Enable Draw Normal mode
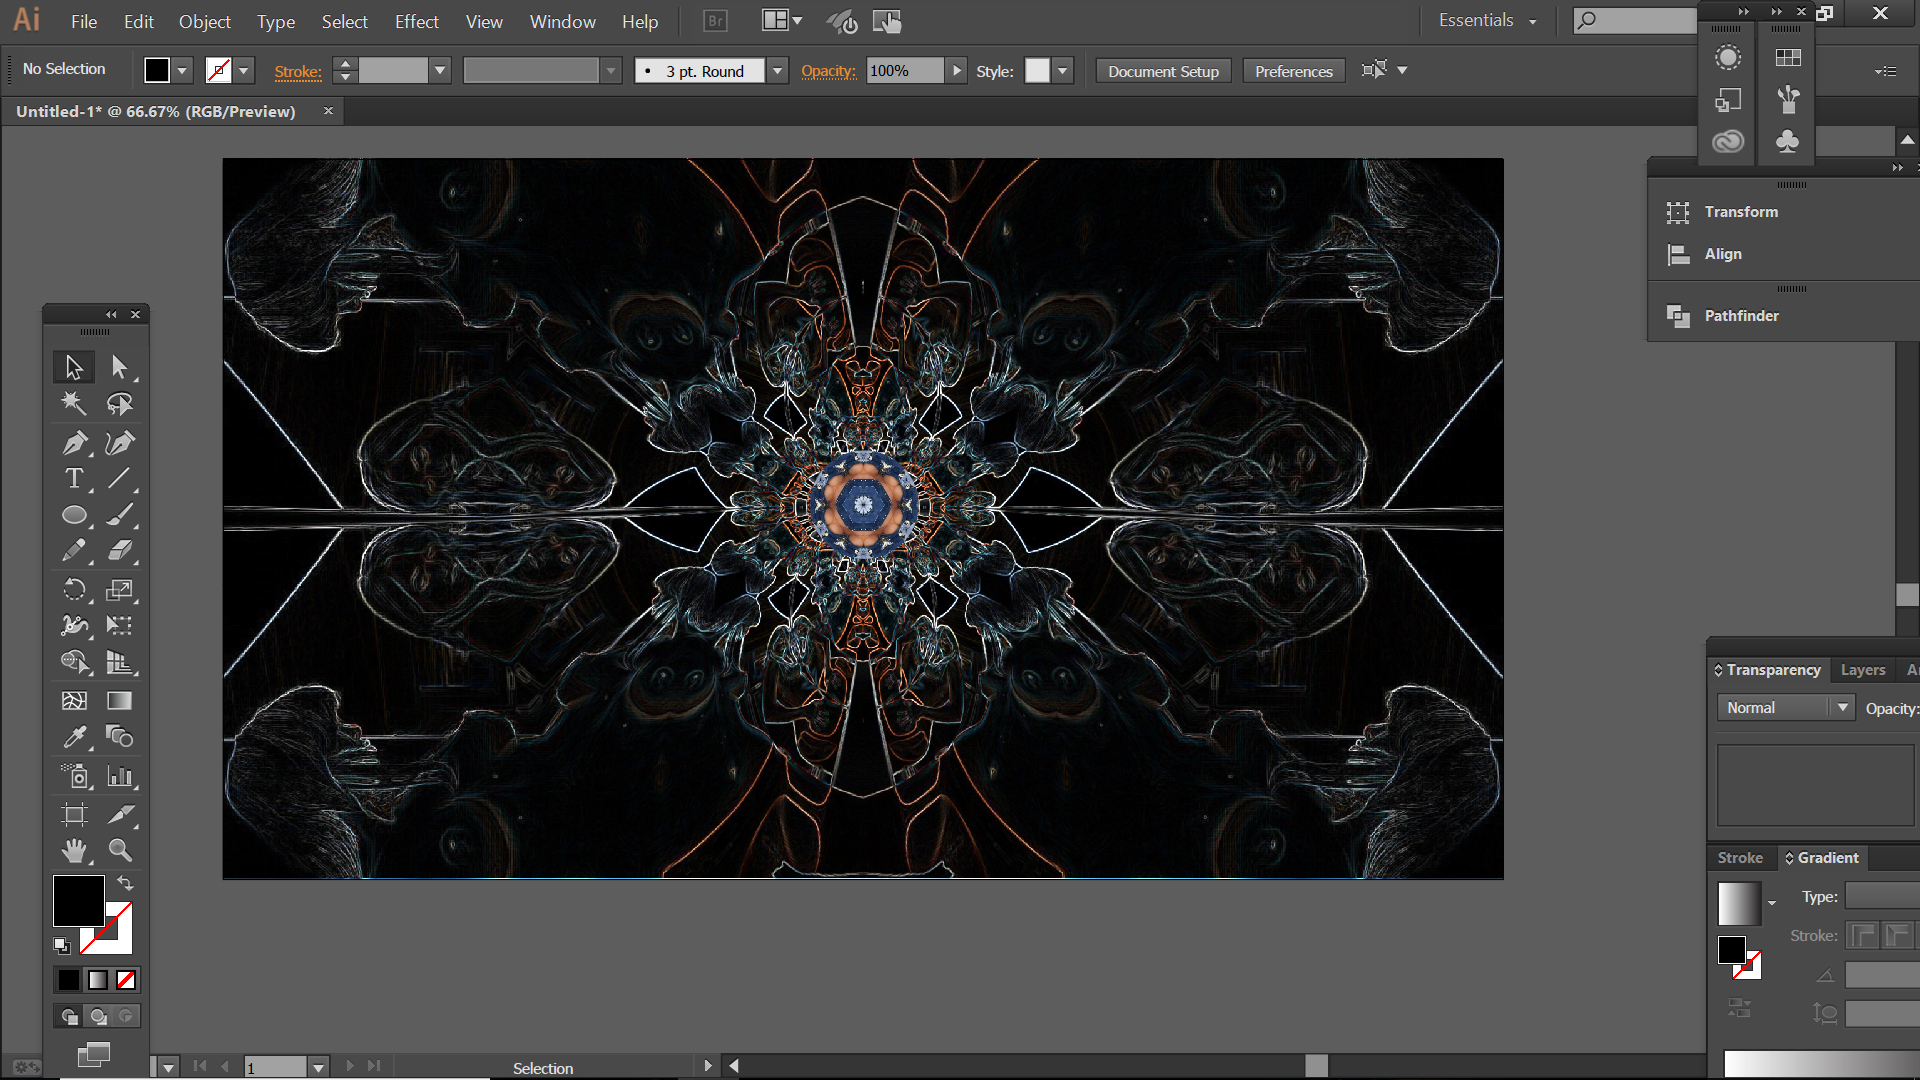This screenshot has width=1920, height=1080. pos(69,1017)
